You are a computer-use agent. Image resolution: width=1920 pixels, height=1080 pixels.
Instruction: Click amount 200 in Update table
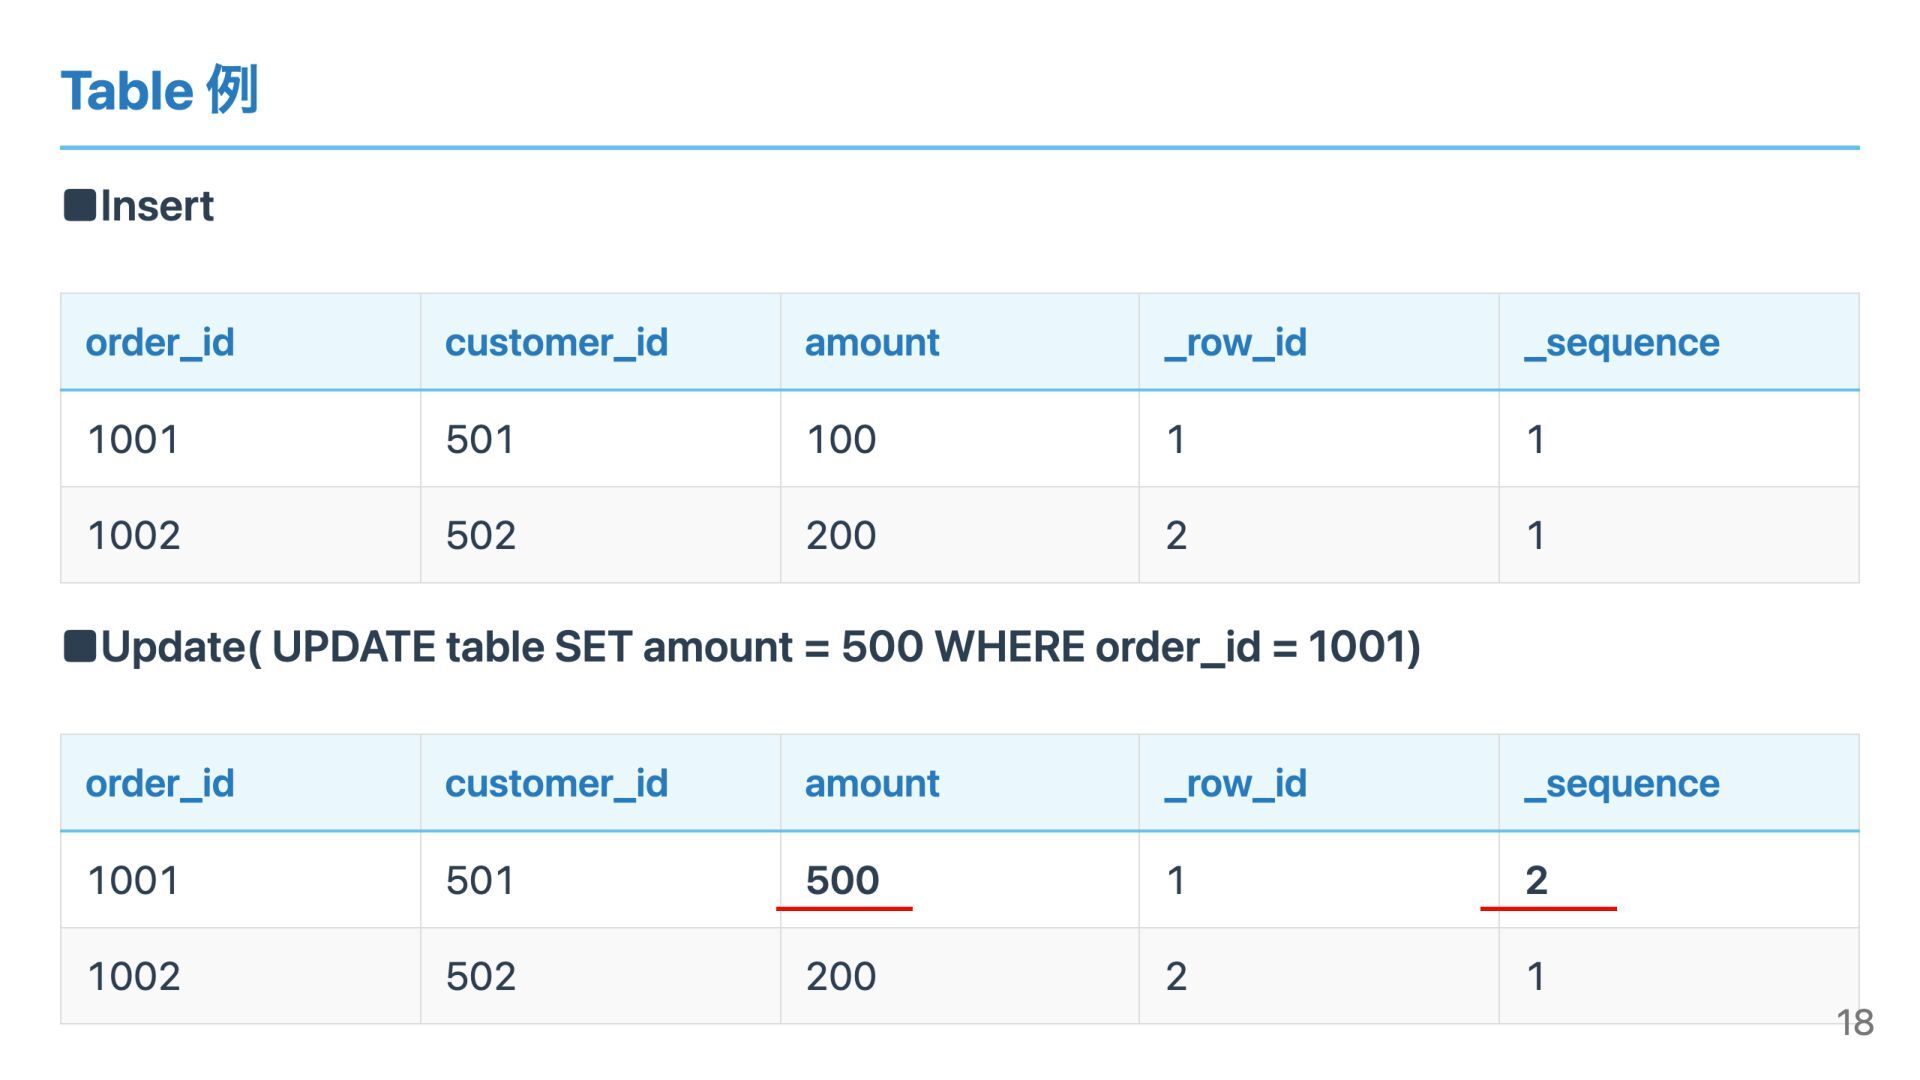841,976
